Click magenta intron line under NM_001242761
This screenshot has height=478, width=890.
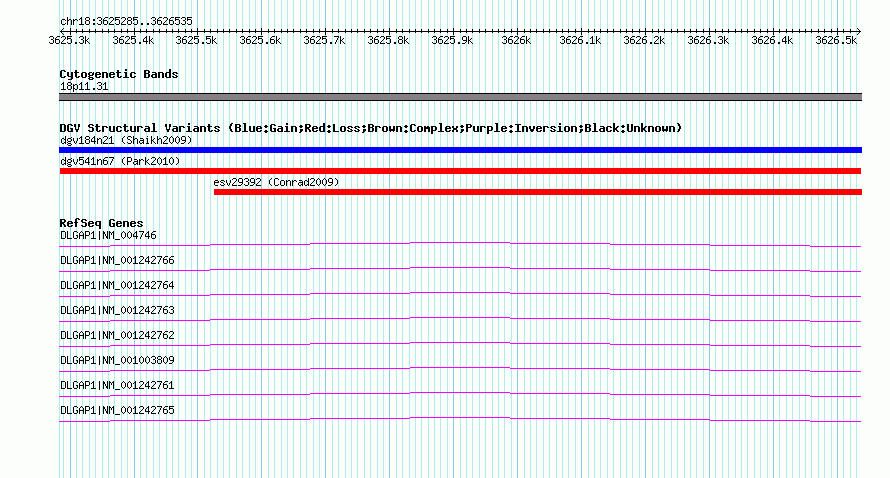[460, 393]
